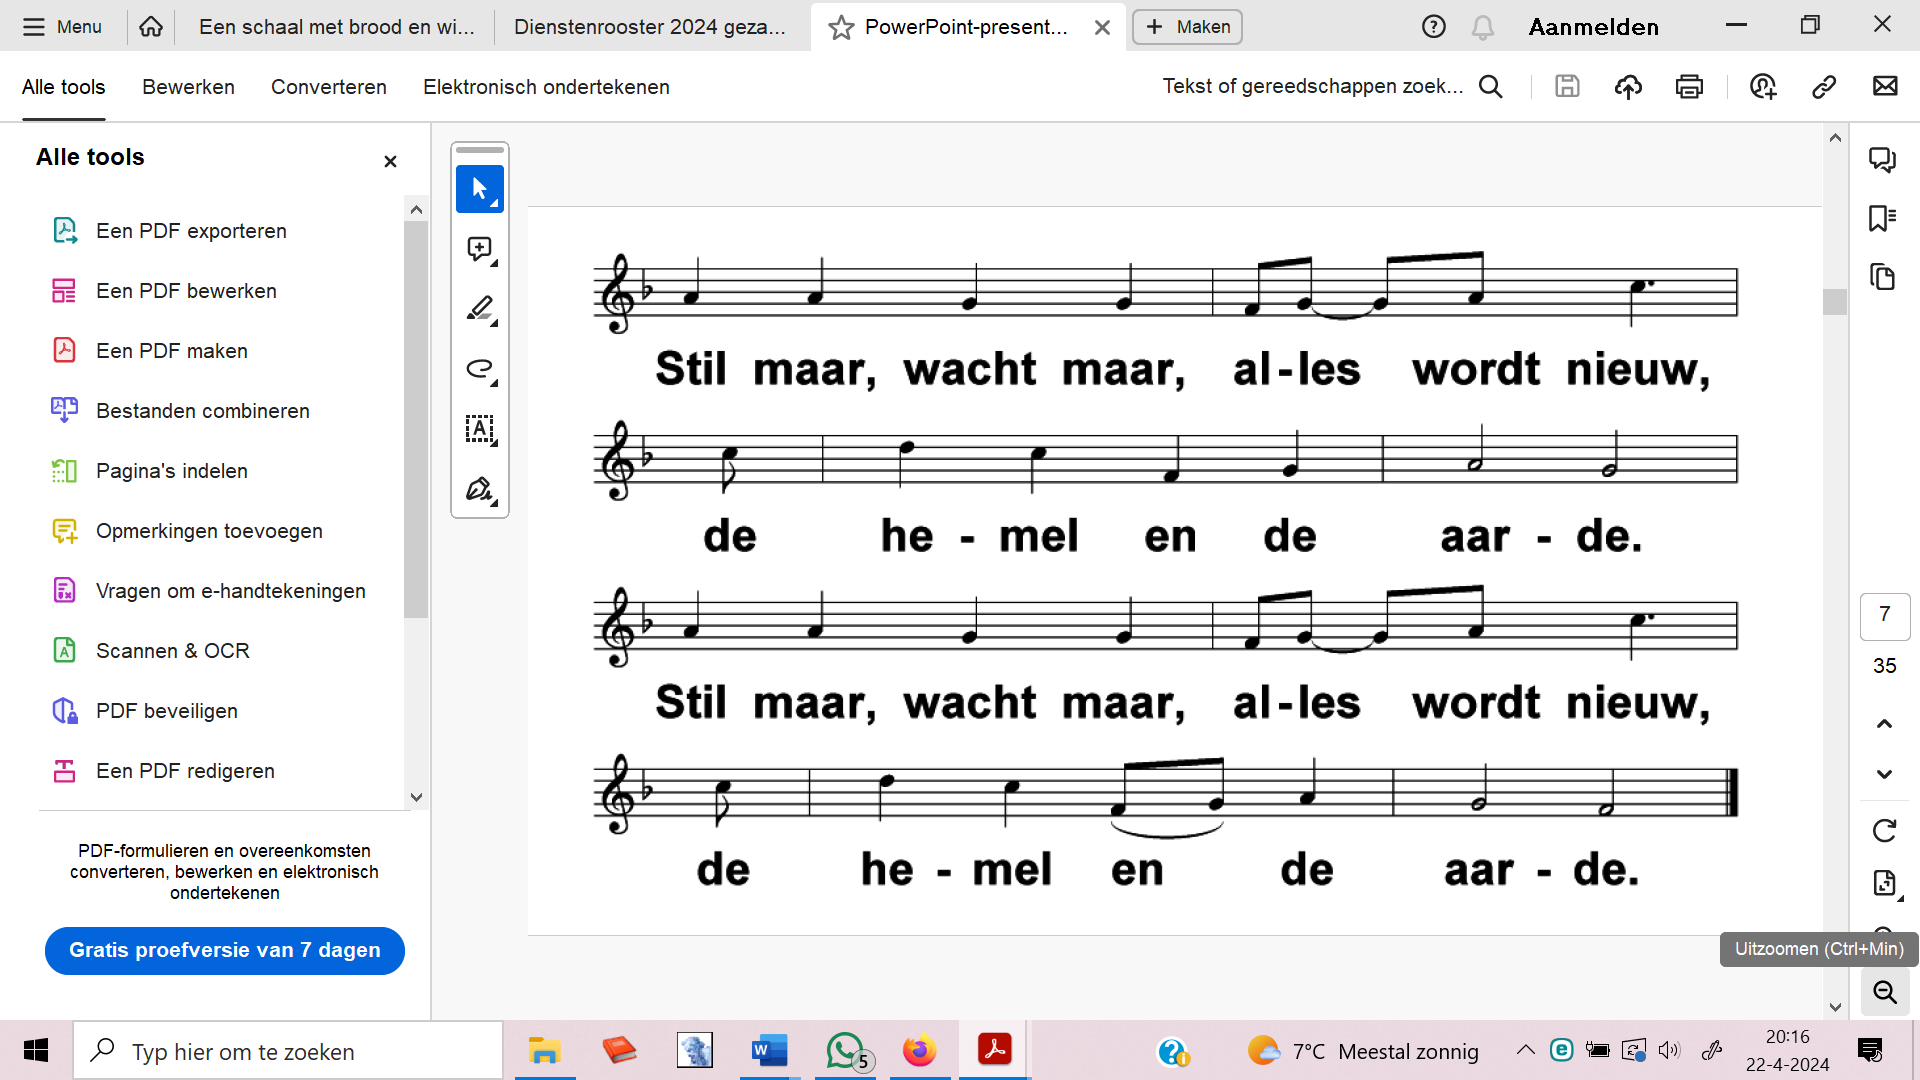Click the Print icon
1920x1080 pixels.
(x=1689, y=87)
